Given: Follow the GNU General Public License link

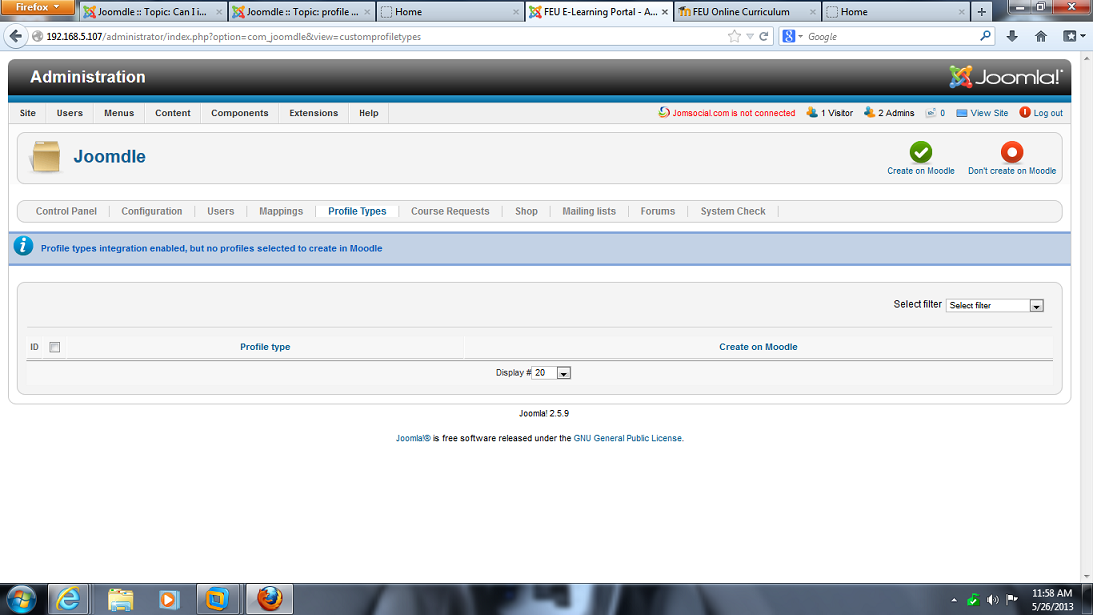Looking at the screenshot, I should click(x=627, y=438).
